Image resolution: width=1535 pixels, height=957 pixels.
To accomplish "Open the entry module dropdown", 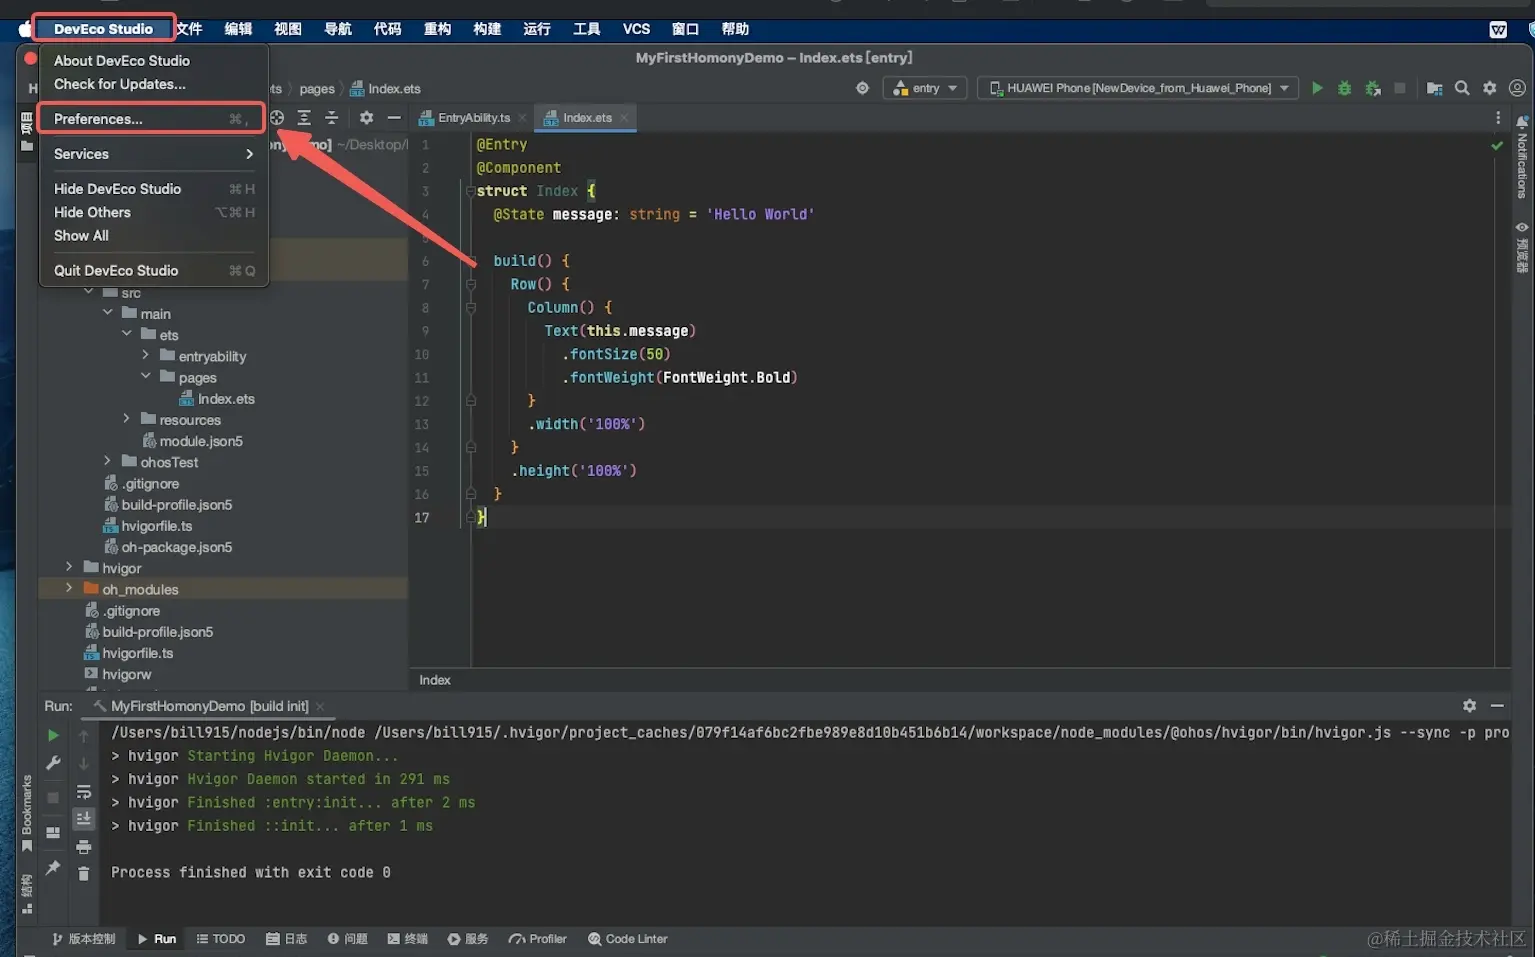I will pyautogui.click(x=925, y=88).
